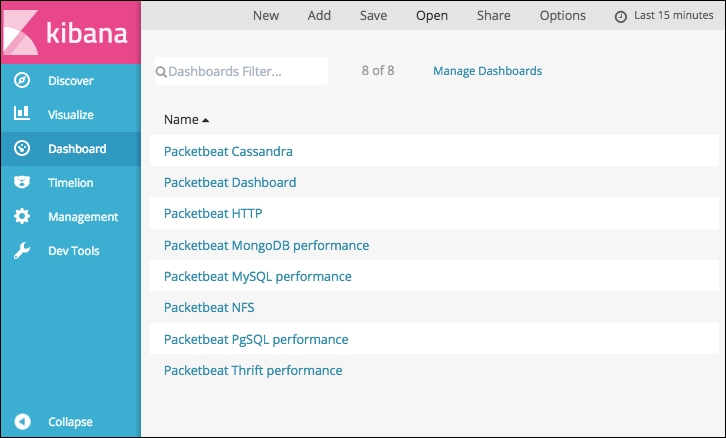Screen dimensions: 726x438
Task: Click Open in top toolbar
Action: coord(432,16)
